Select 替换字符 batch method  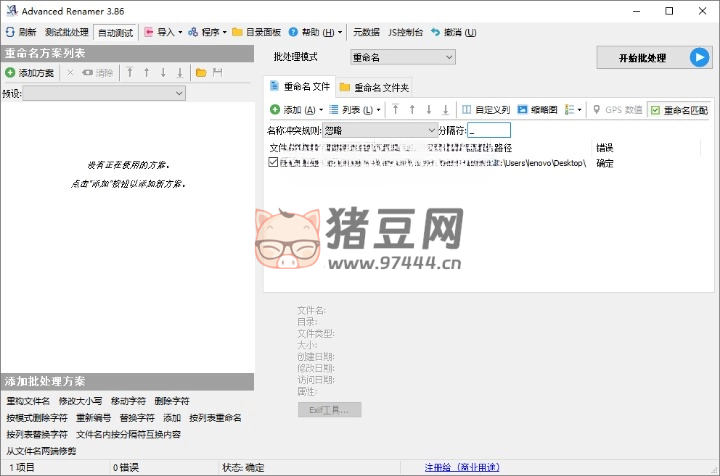[136, 417]
